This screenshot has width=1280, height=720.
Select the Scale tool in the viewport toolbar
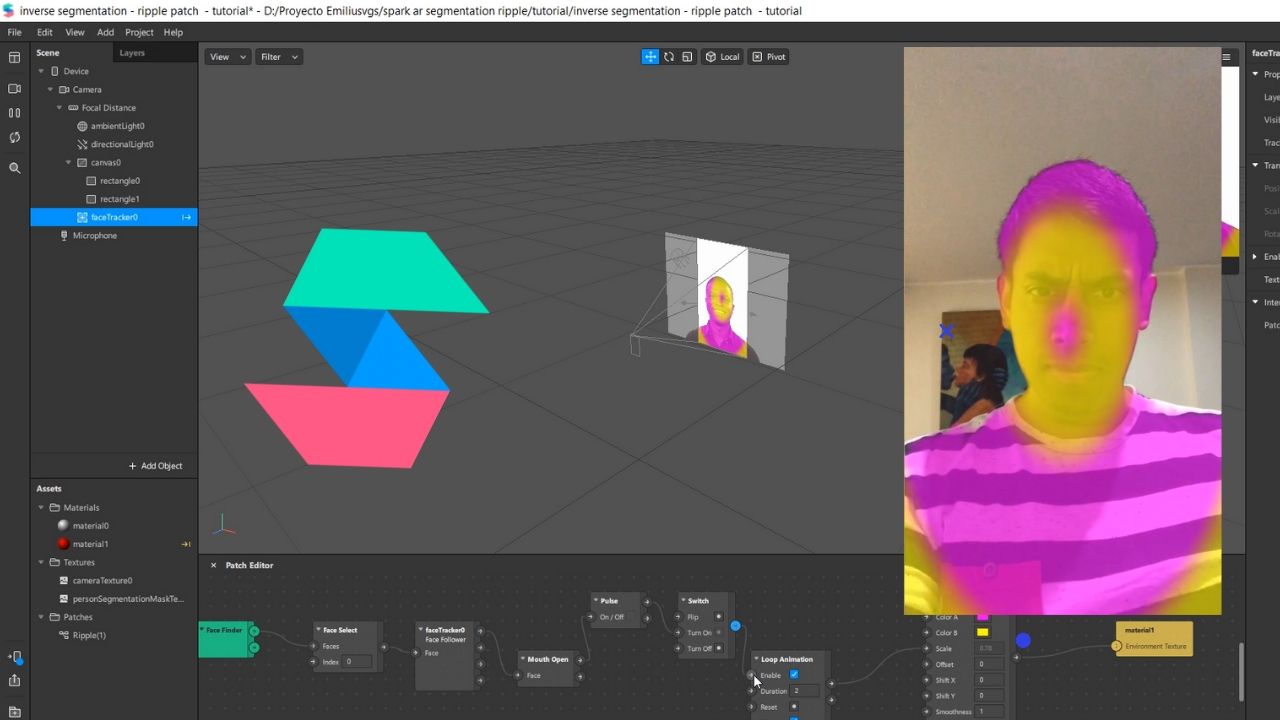click(x=687, y=57)
